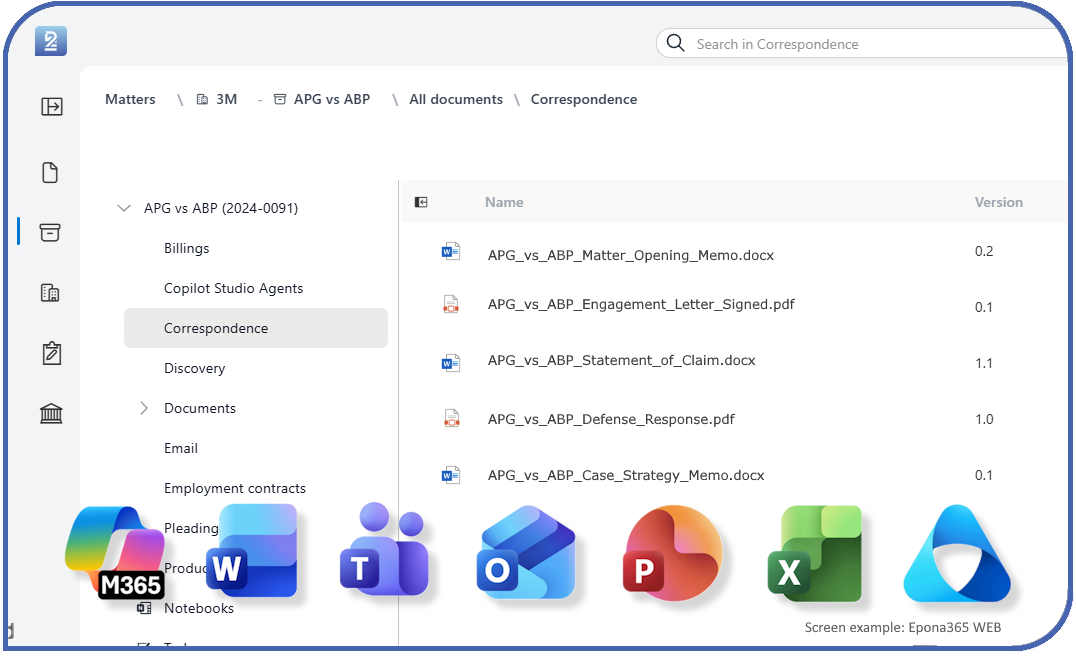Click version 1.1 of Statement of Claim

[984, 363]
